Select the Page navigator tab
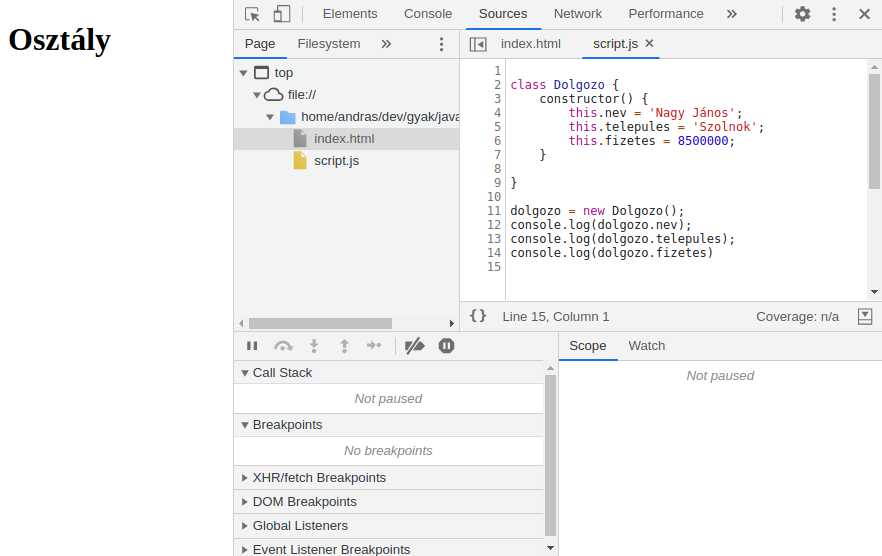This screenshot has height=556, width=882. (x=260, y=44)
